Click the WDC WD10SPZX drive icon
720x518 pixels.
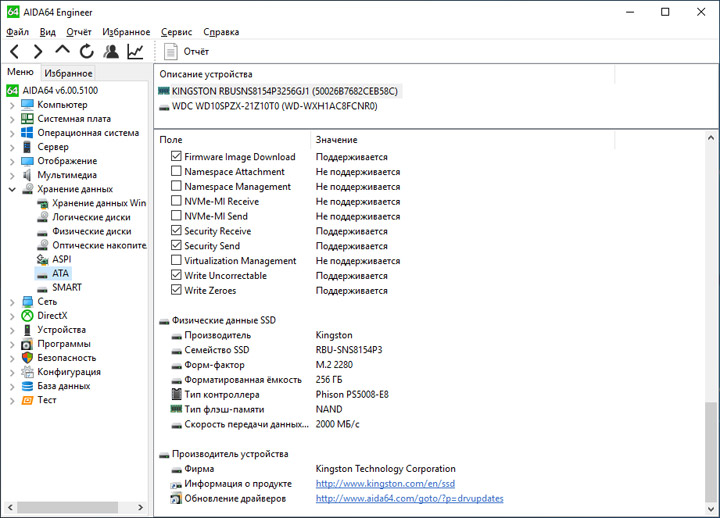tap(164, 107)
